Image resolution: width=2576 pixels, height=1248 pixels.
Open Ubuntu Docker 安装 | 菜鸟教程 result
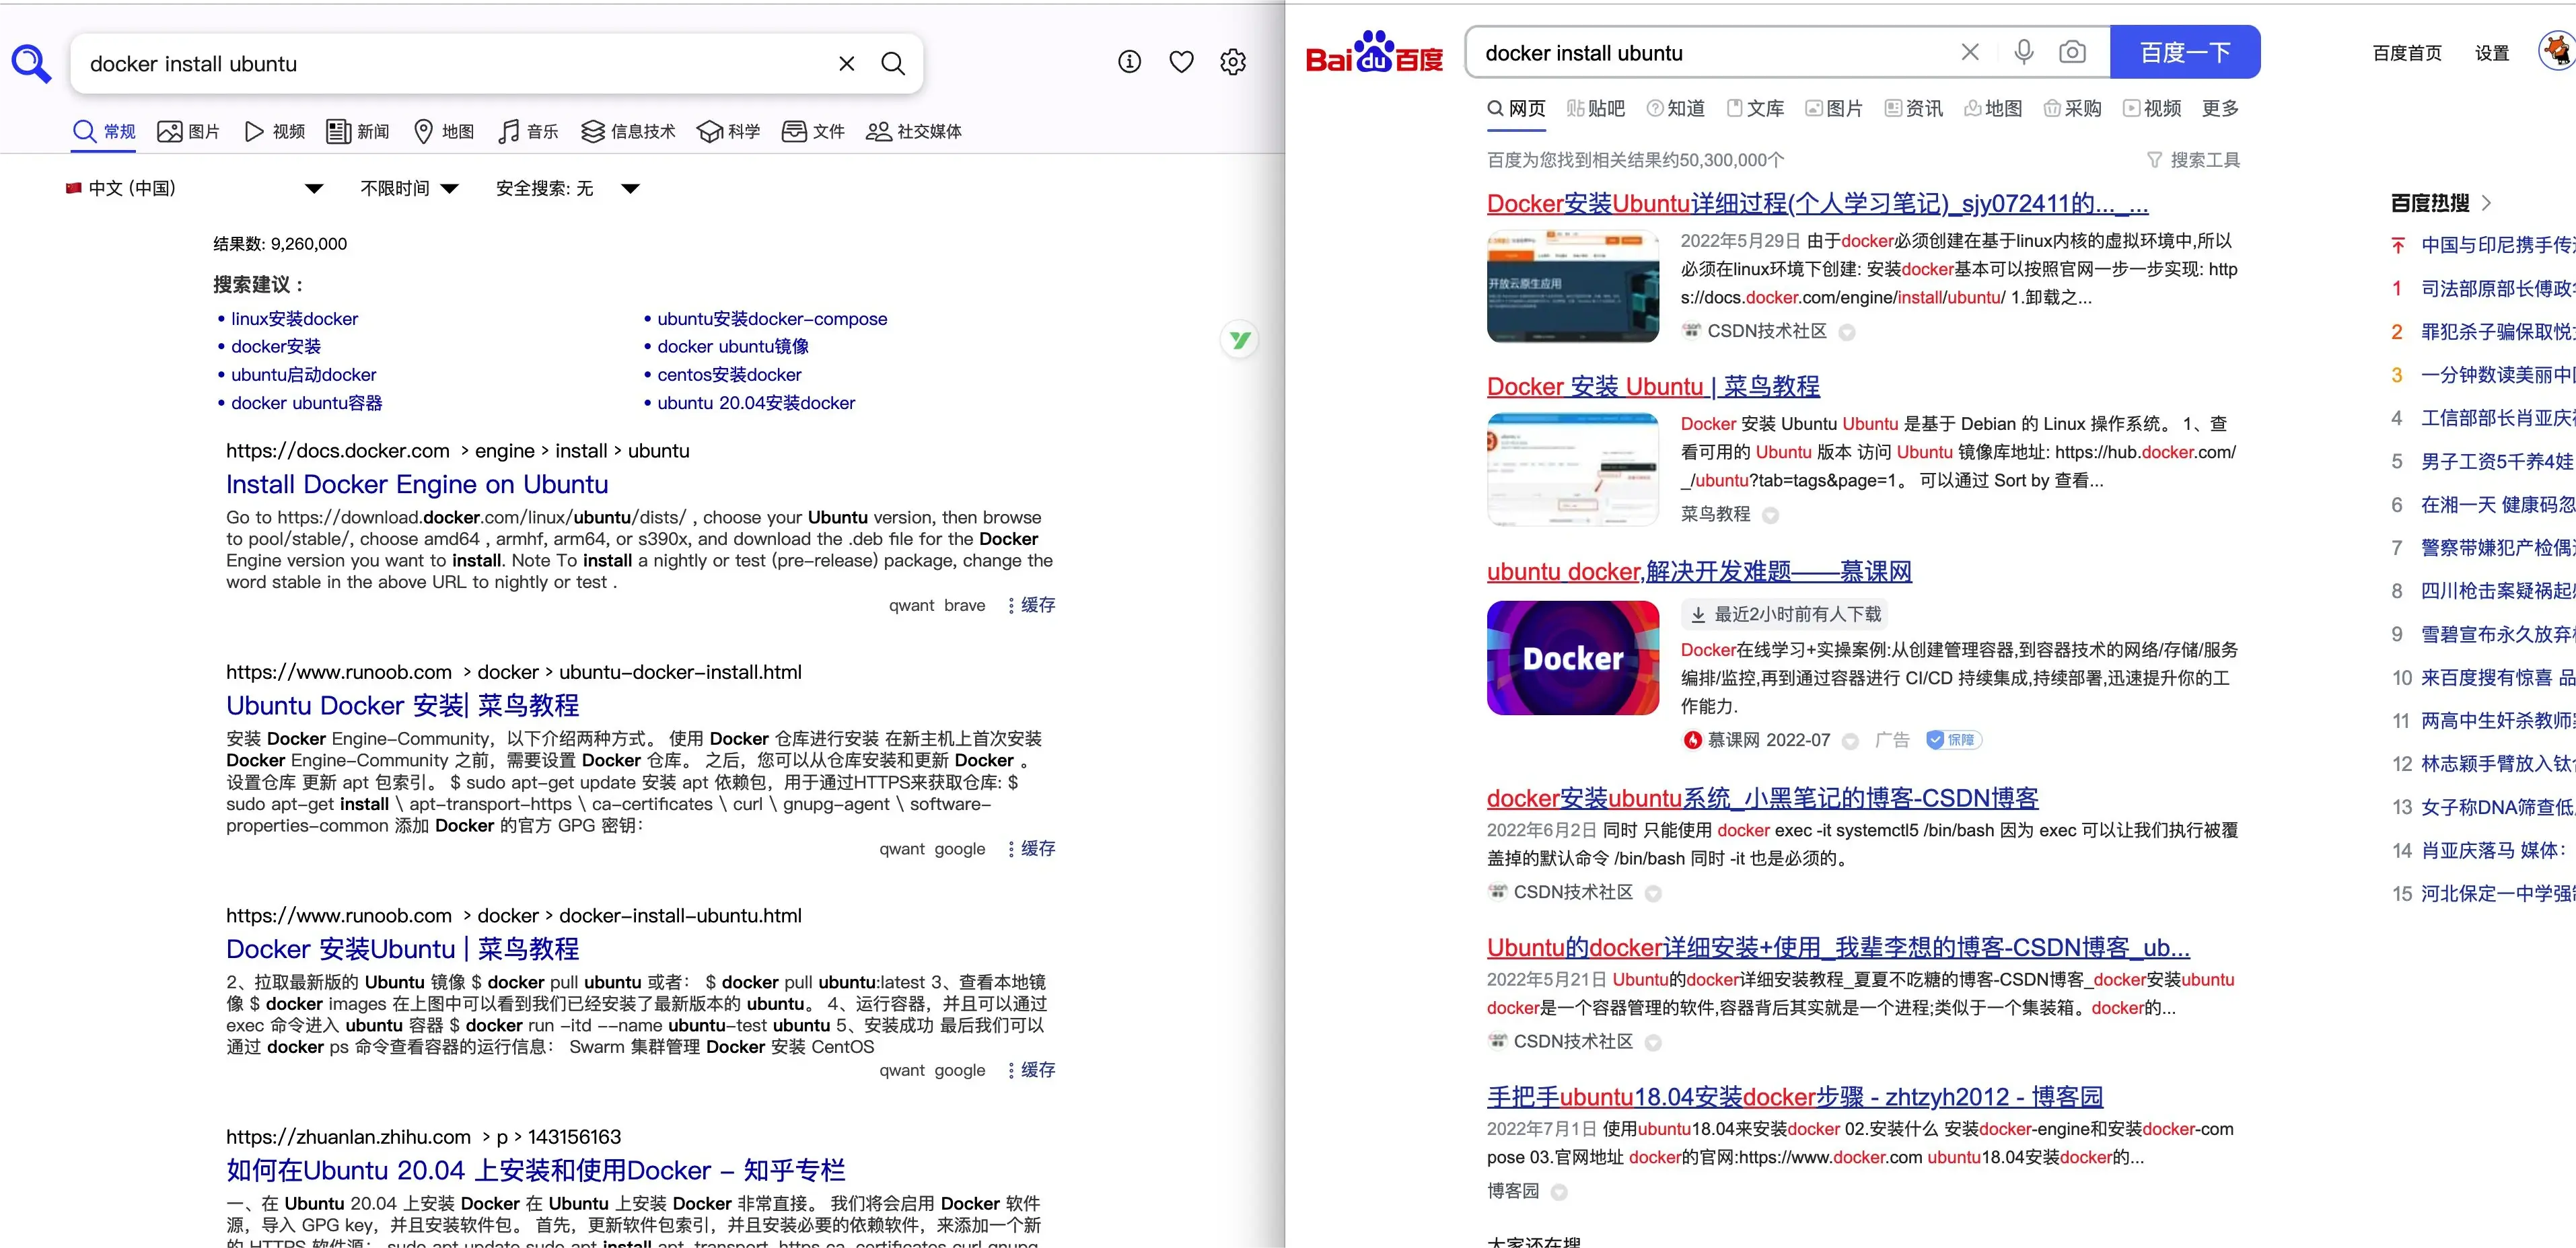[x=402, y=705]
